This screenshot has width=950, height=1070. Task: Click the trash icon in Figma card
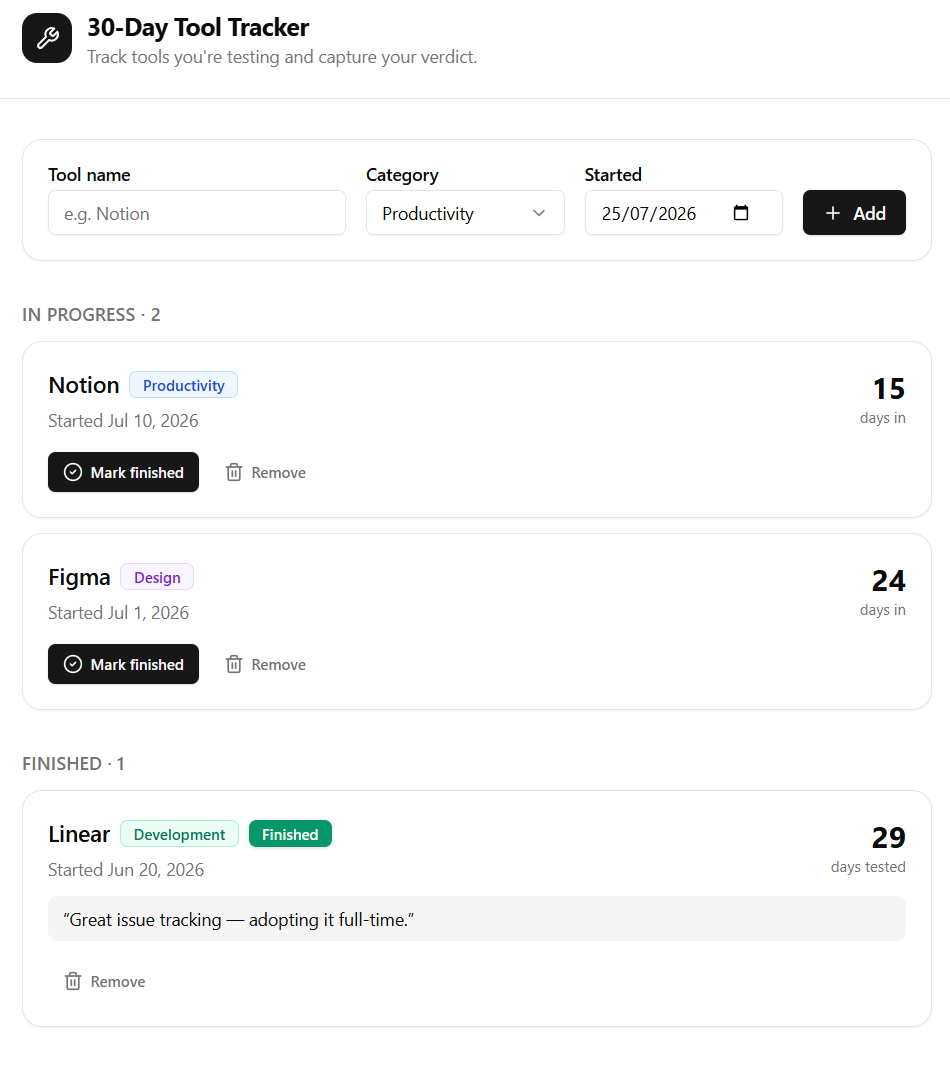234,664
